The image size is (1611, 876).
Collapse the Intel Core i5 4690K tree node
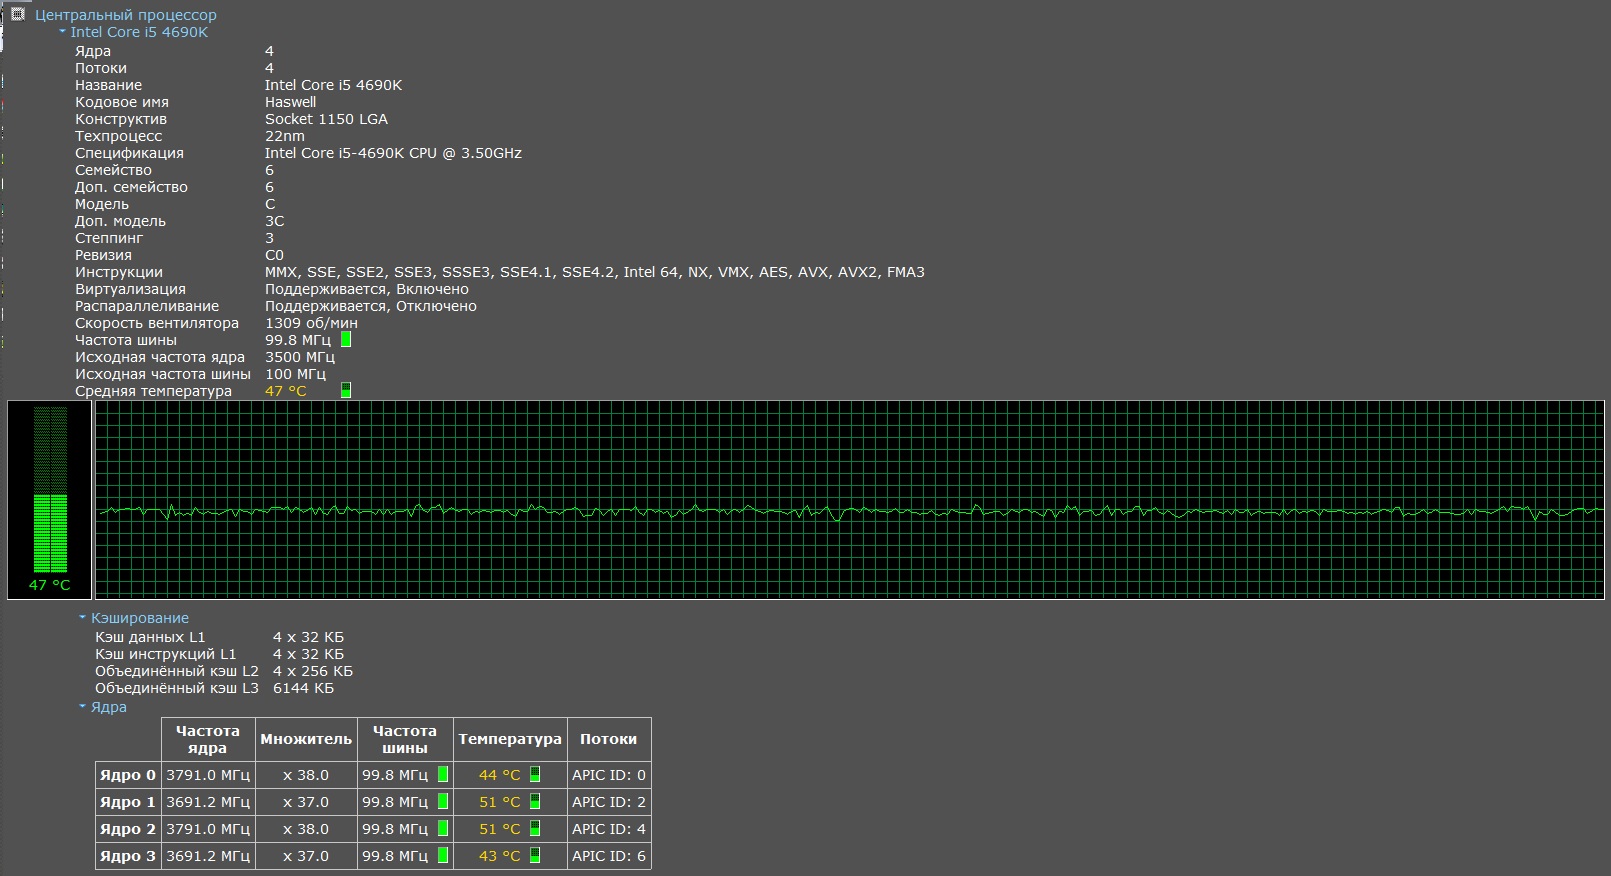tap(62, 31)
